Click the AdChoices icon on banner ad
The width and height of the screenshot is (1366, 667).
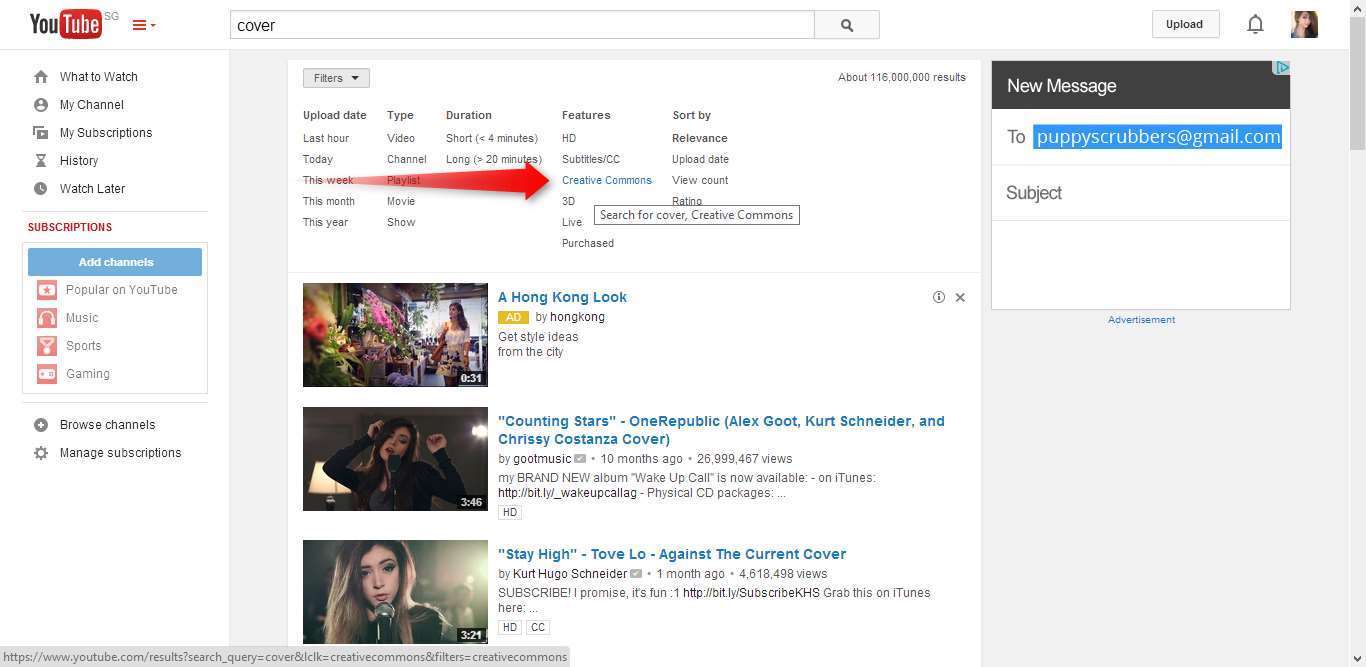pyautogui.click(x=1282, y=68)
